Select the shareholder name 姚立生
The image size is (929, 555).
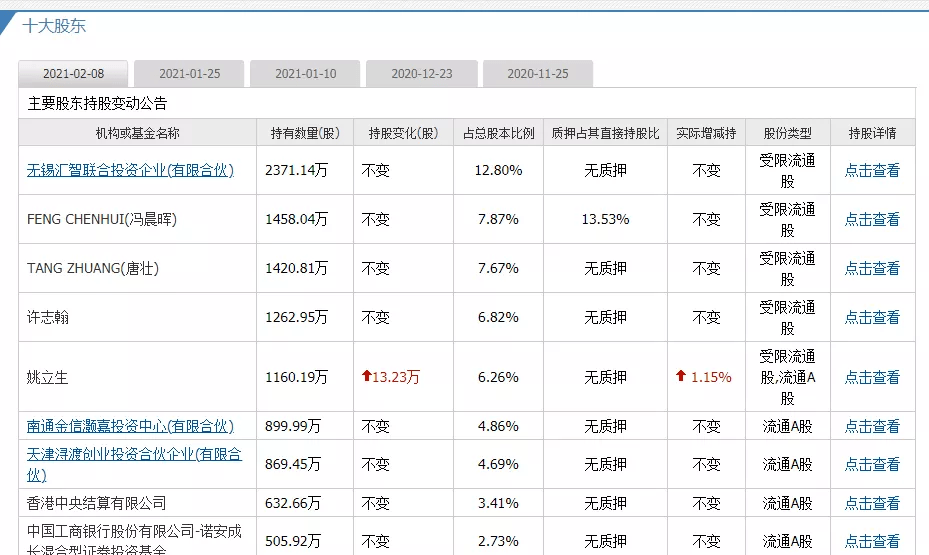pos(48,377)
